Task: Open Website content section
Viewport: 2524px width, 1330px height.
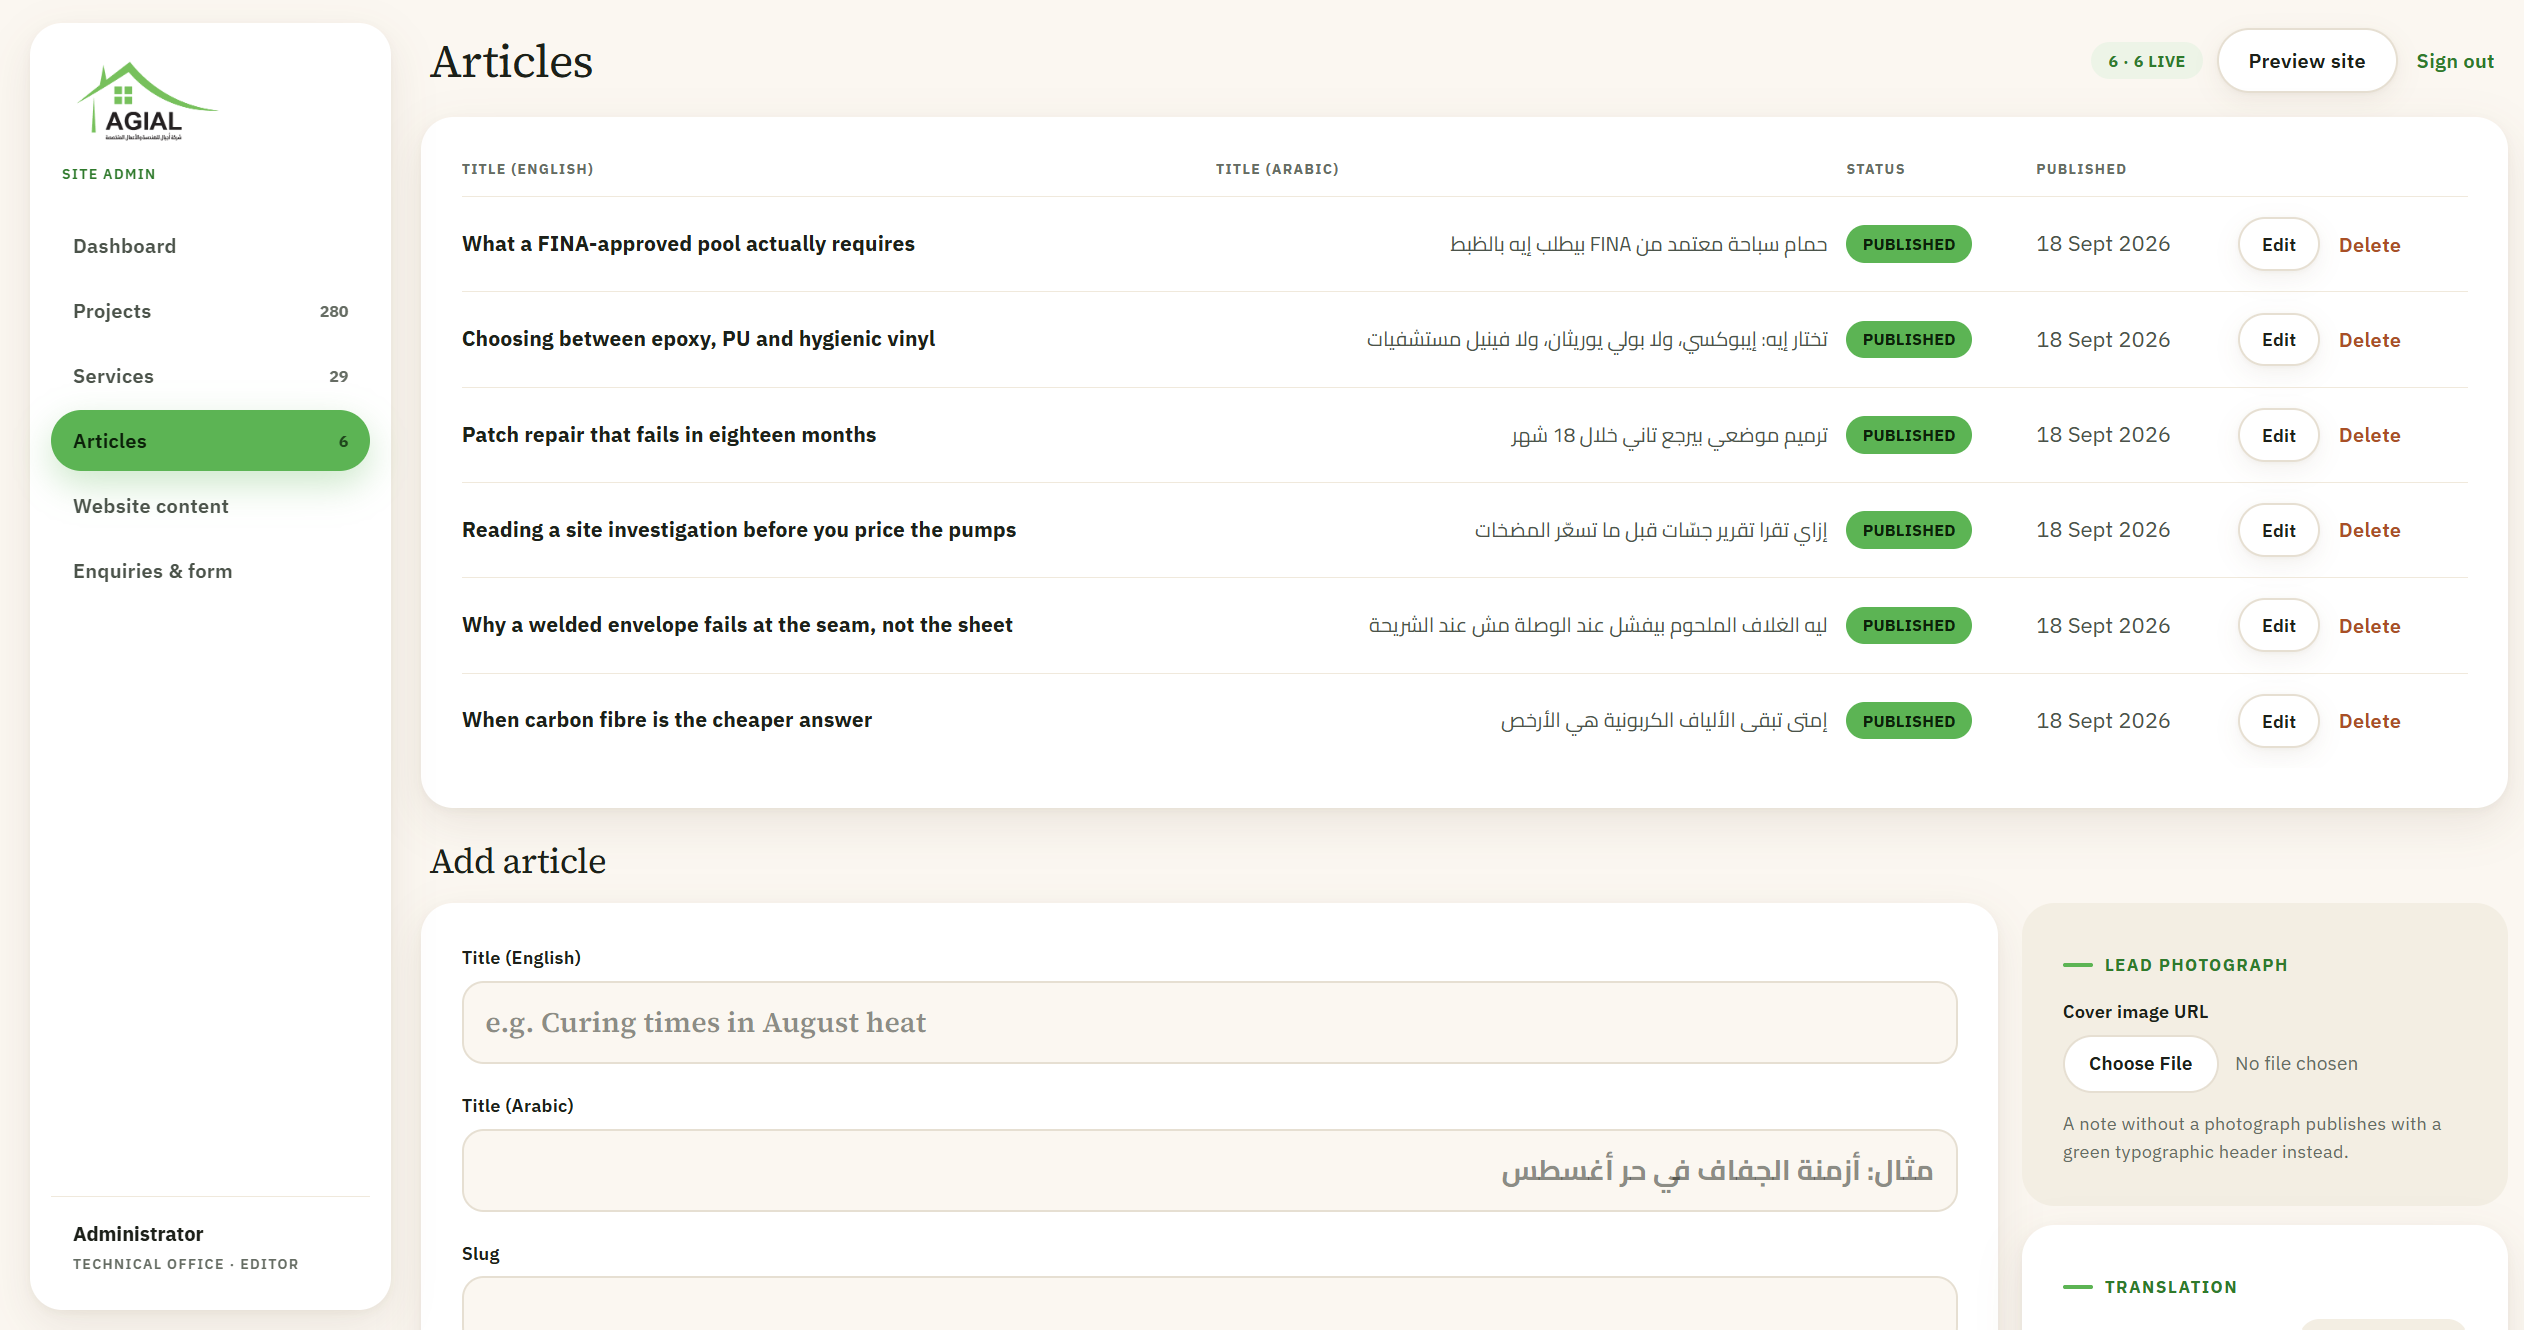Action: tap(210, 506)
